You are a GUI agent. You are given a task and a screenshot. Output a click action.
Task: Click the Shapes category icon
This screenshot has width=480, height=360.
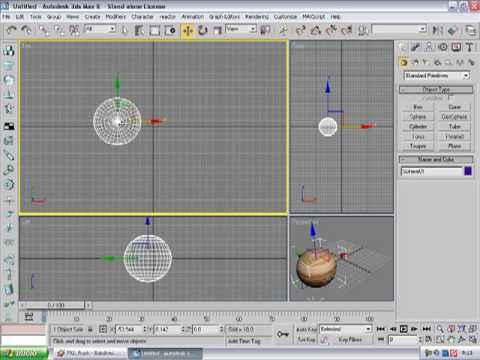pyautogui.click(x=415, y=62)
